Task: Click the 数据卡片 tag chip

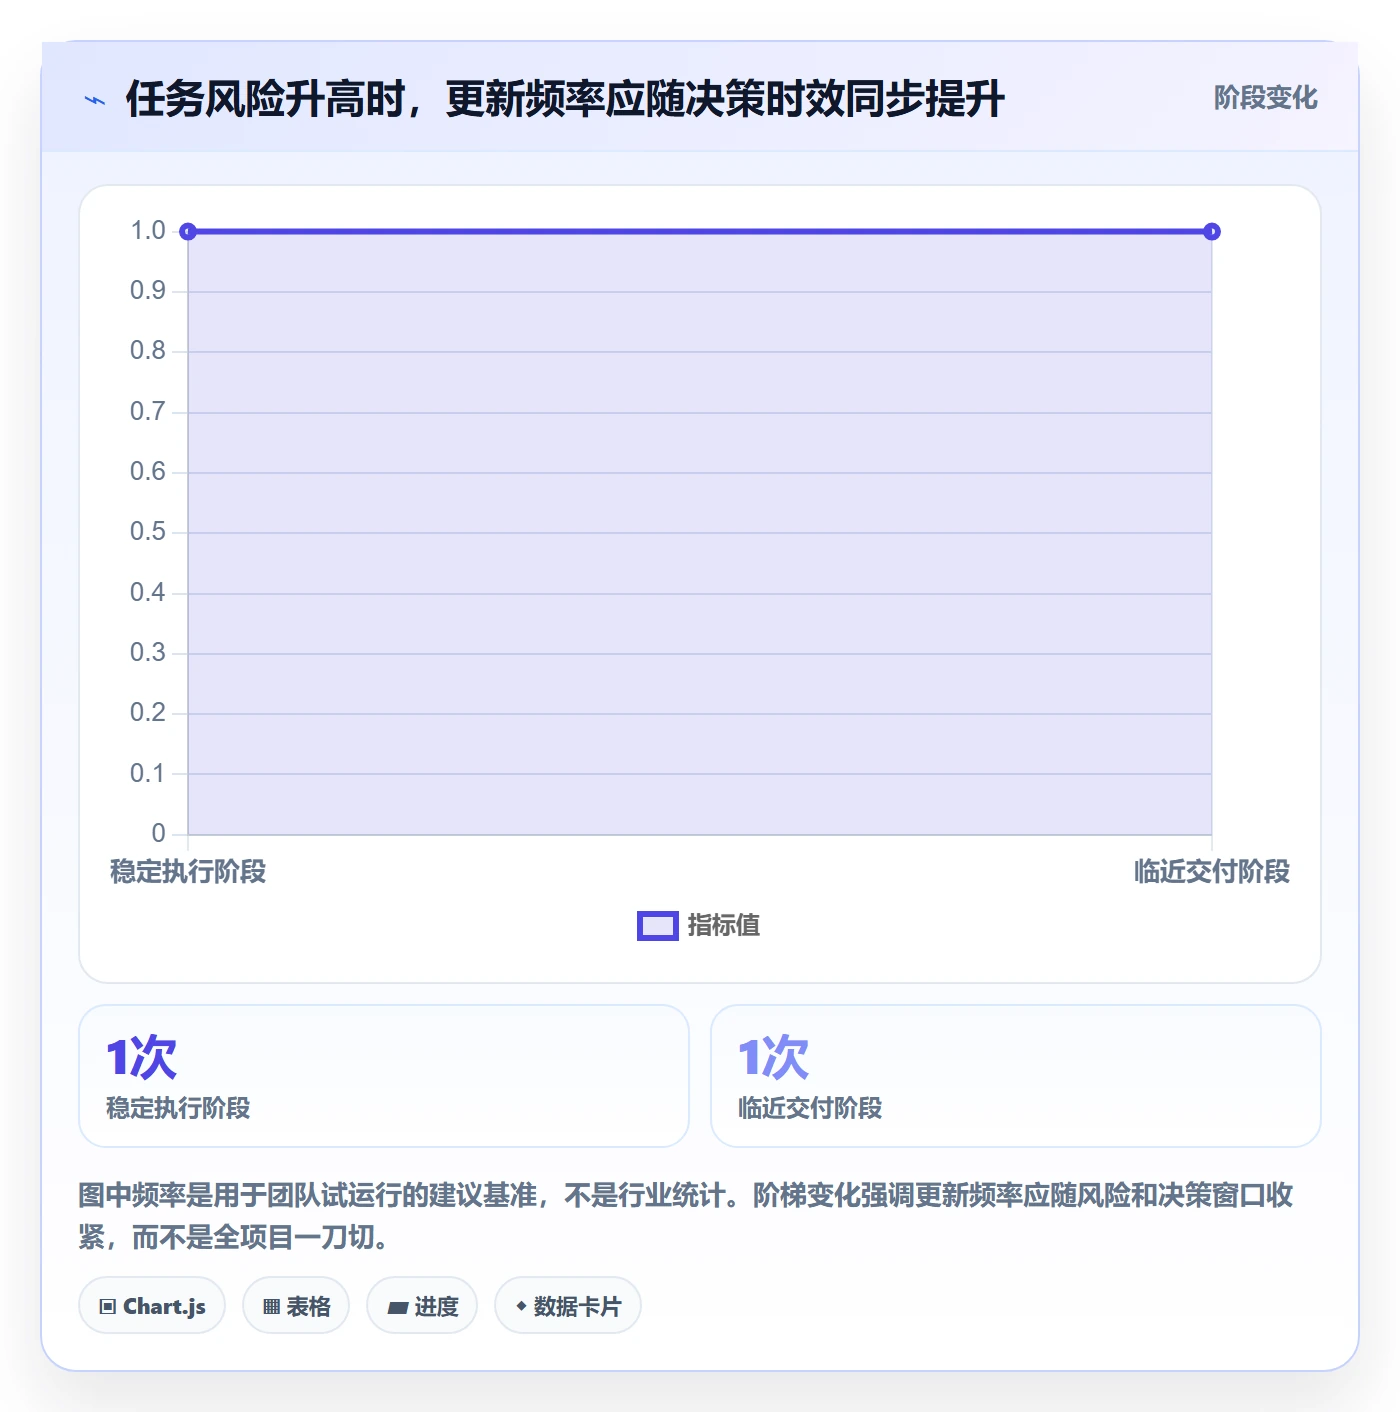Action: point(568,1305)
